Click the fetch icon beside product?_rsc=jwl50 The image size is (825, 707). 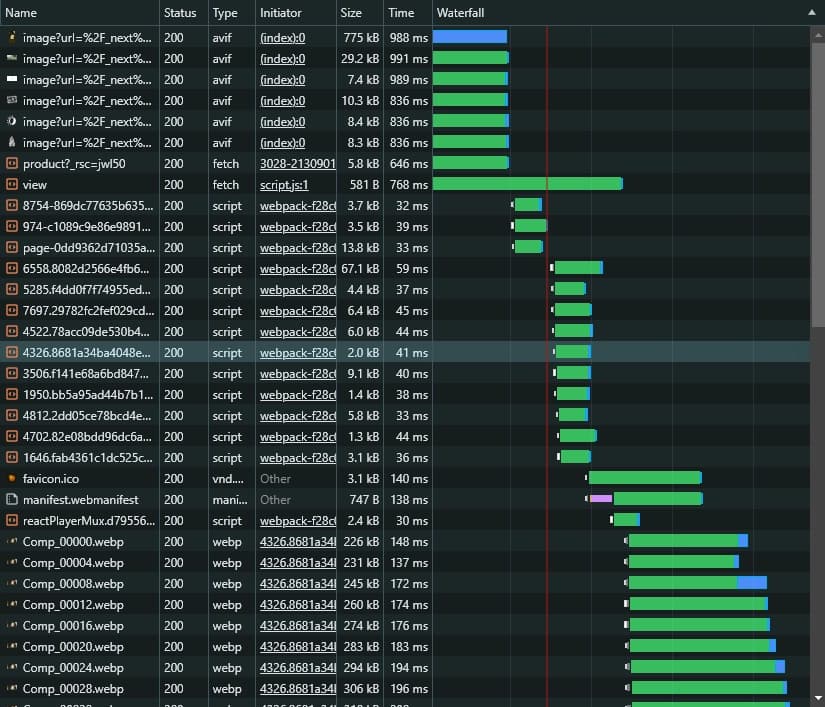pos(12,164)
